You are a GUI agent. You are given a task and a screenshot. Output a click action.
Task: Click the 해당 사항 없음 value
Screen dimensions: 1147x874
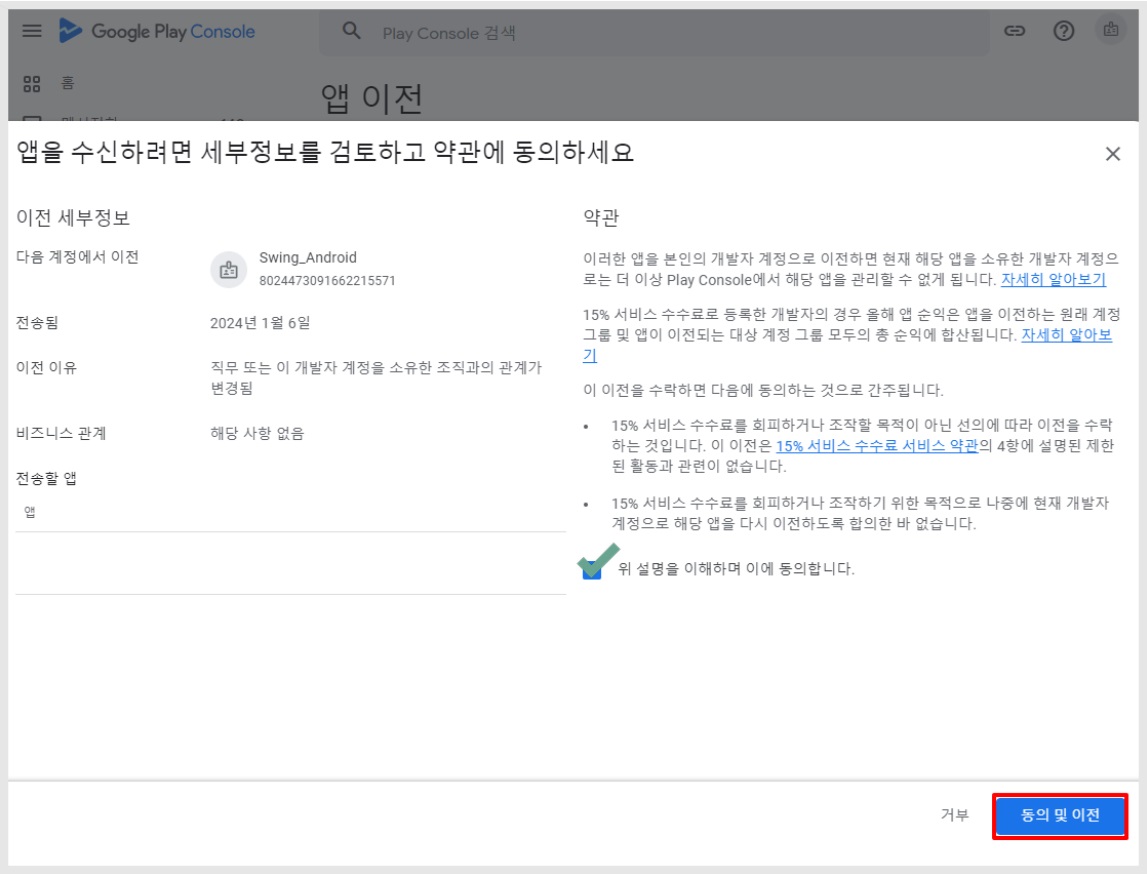257,434
